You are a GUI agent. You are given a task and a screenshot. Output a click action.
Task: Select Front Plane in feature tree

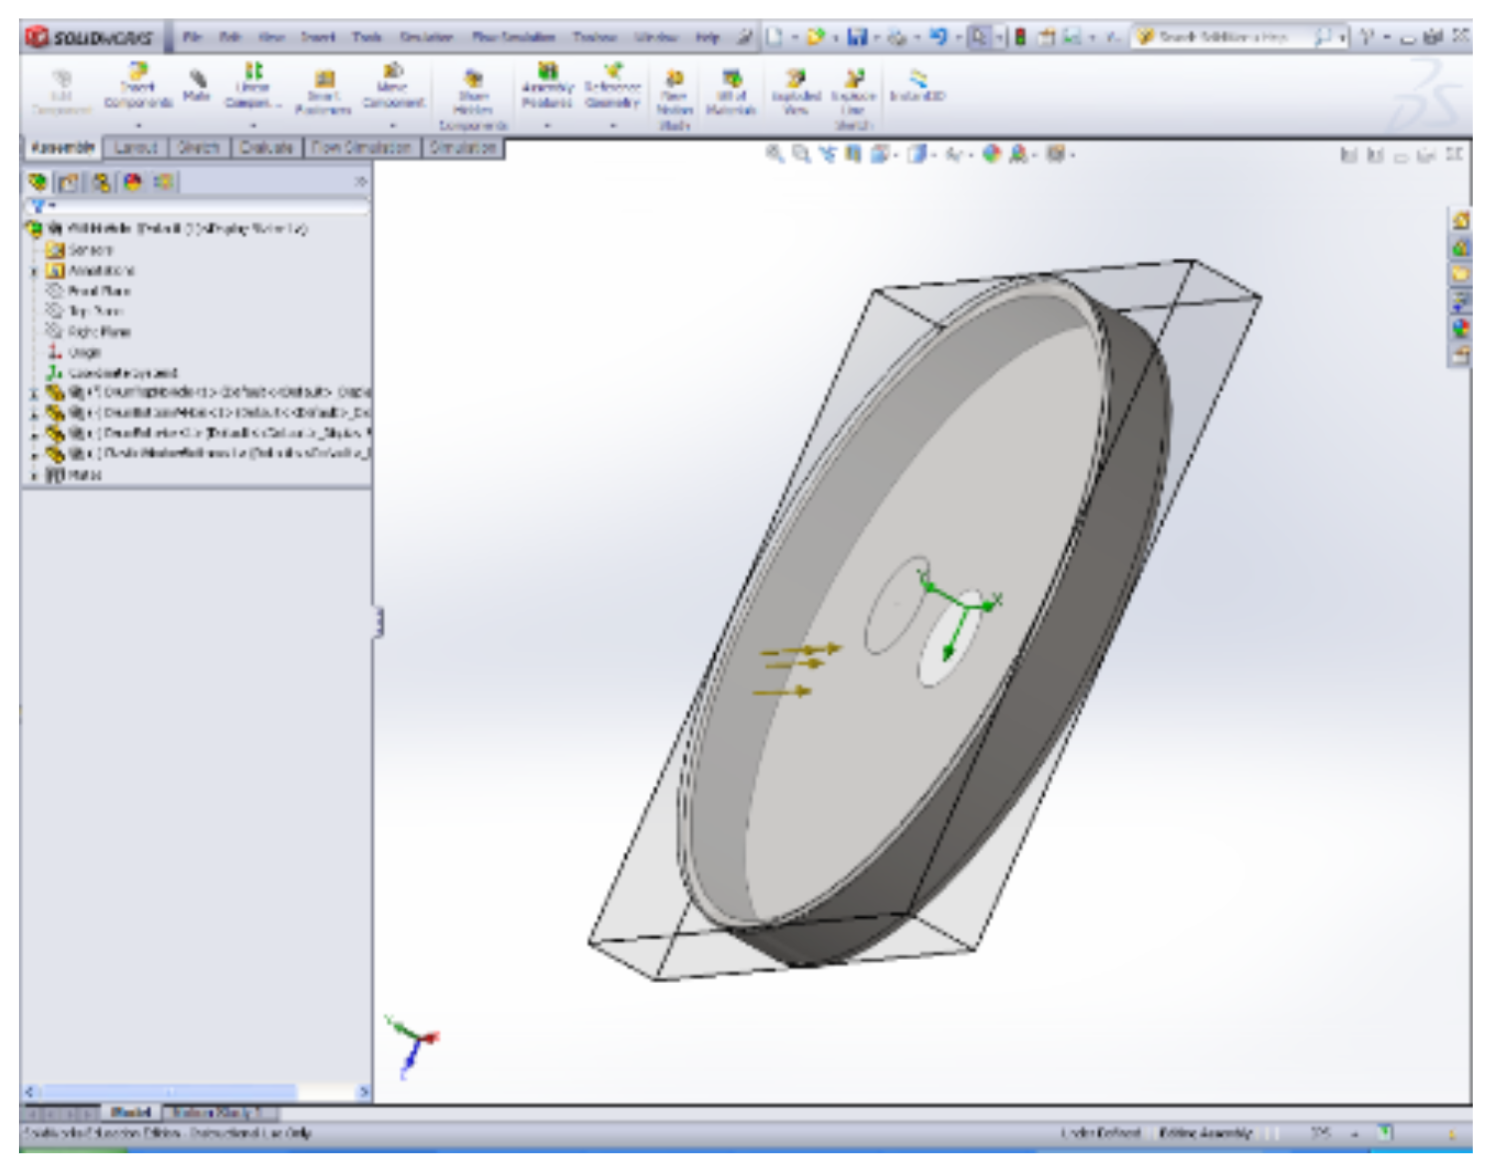coord(98,291)
